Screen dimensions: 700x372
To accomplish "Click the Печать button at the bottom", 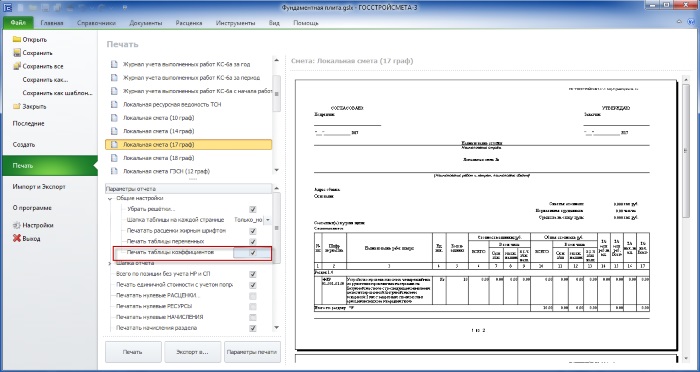I will (x=133, y=352).
